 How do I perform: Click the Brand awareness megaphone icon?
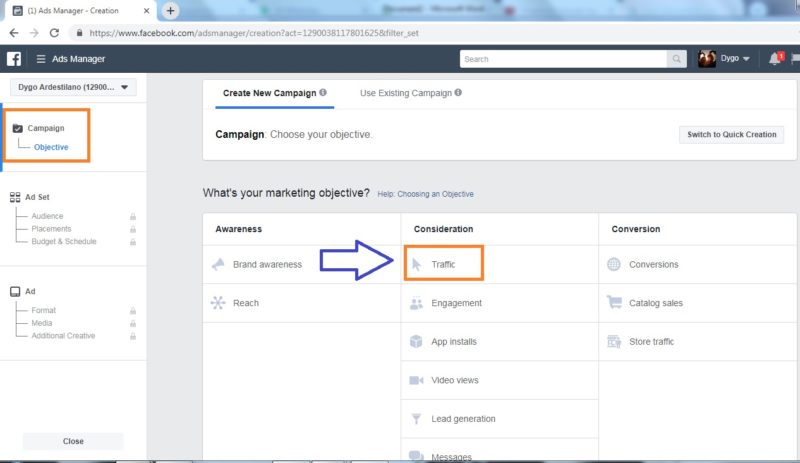(x=218, y=264)
